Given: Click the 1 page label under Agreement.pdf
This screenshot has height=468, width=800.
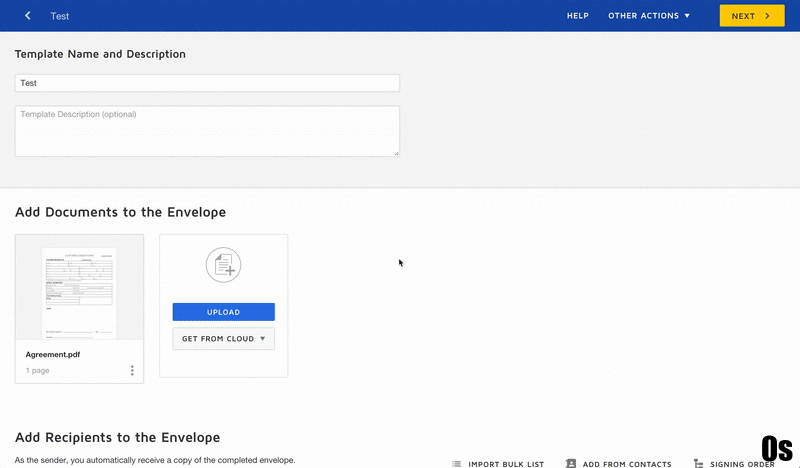Looking at the screenshot, I should click(38, 371).
